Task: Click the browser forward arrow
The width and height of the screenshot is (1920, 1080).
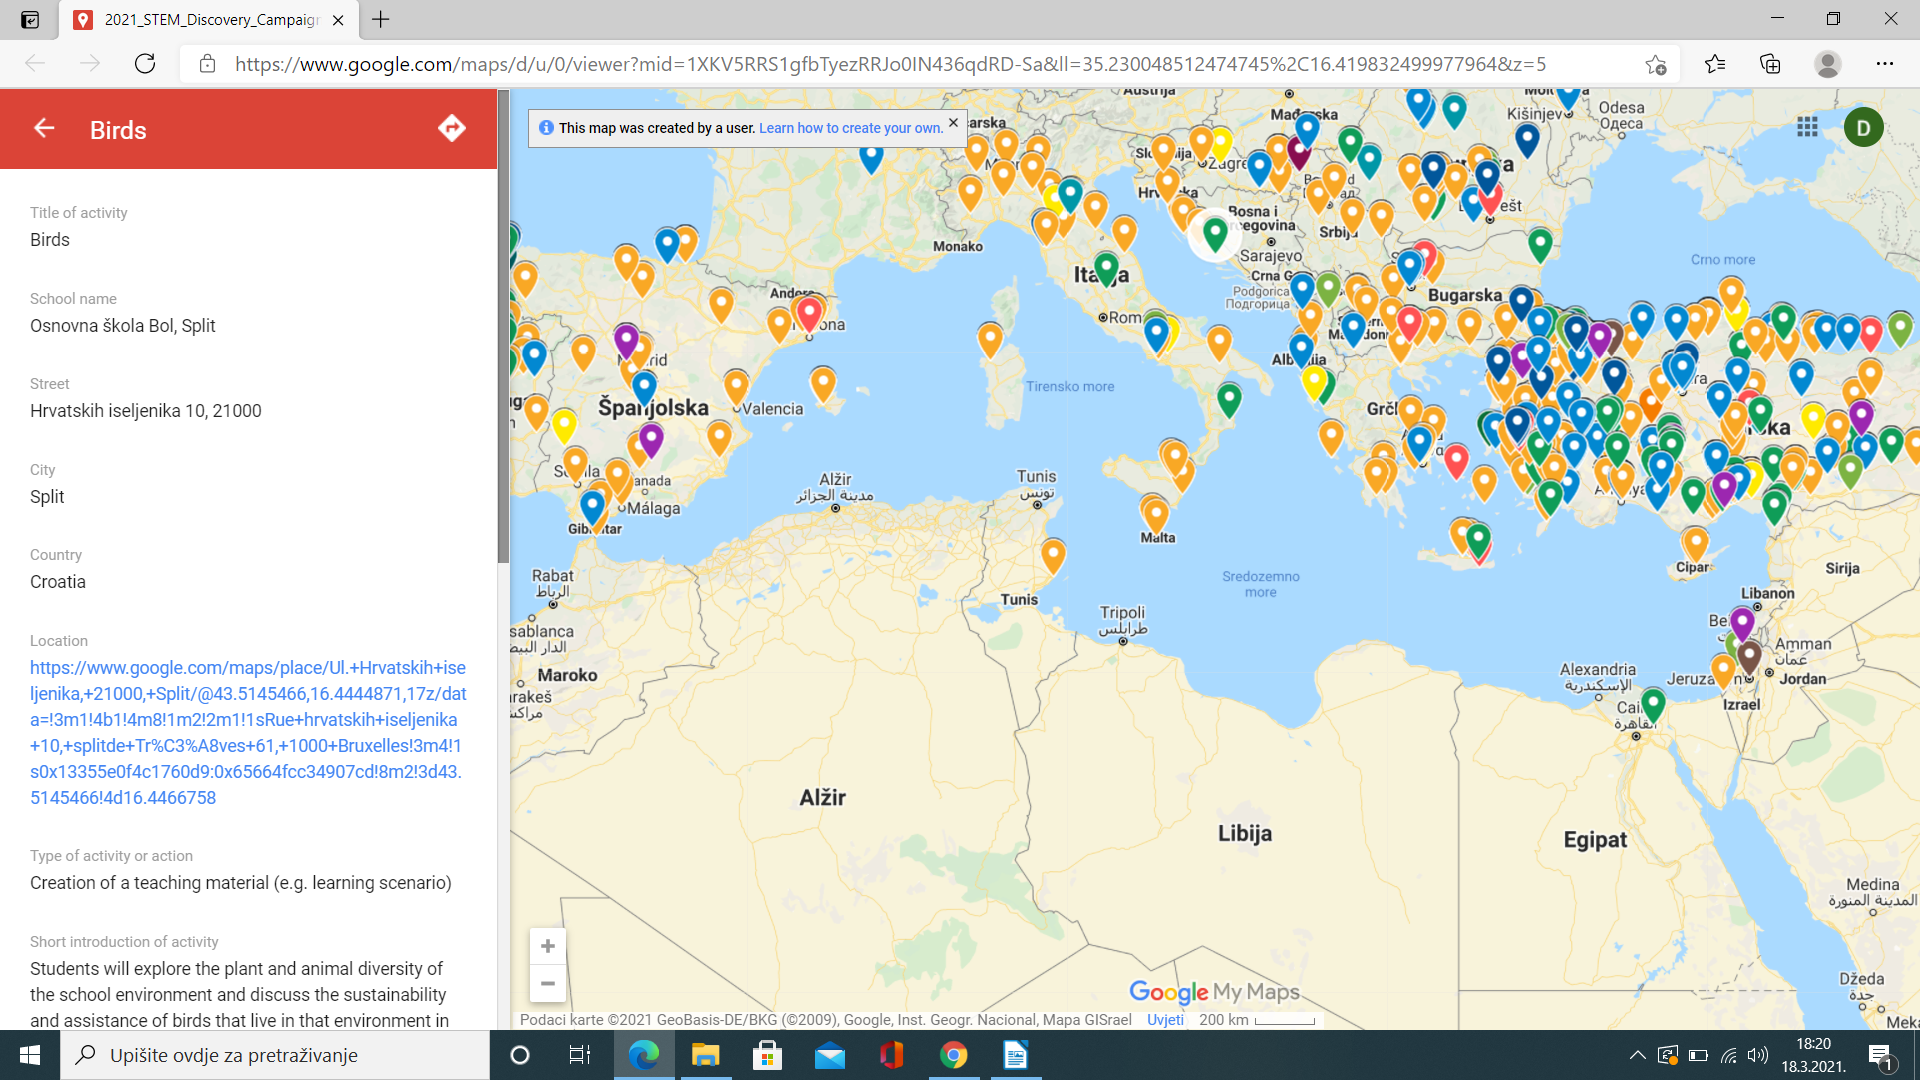Action: point(90,64)
